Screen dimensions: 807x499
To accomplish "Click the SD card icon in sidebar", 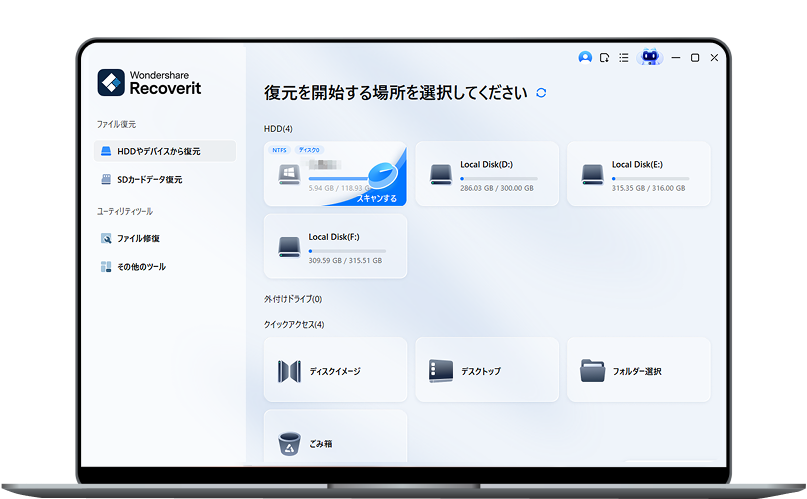I will point(106,180).
